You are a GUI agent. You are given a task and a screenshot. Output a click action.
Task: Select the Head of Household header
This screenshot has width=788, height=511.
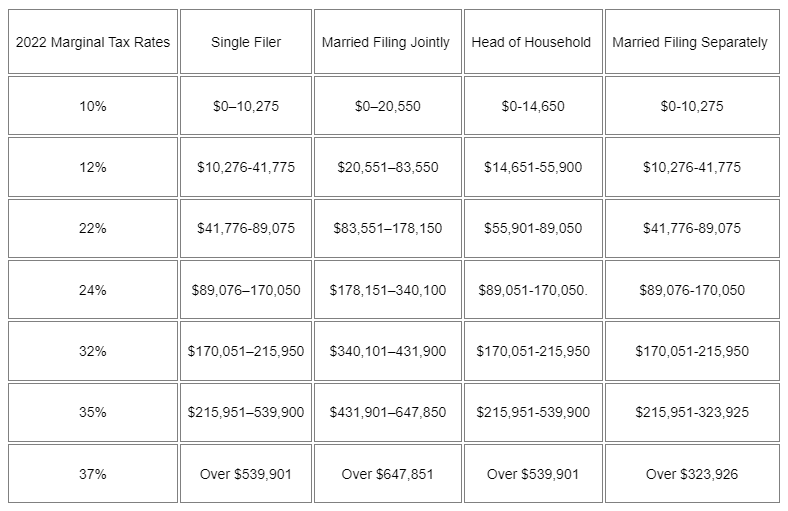pos(532,43)
